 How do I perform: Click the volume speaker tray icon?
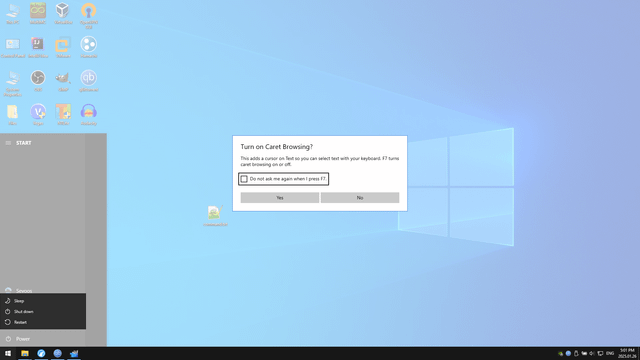(592, 353)
